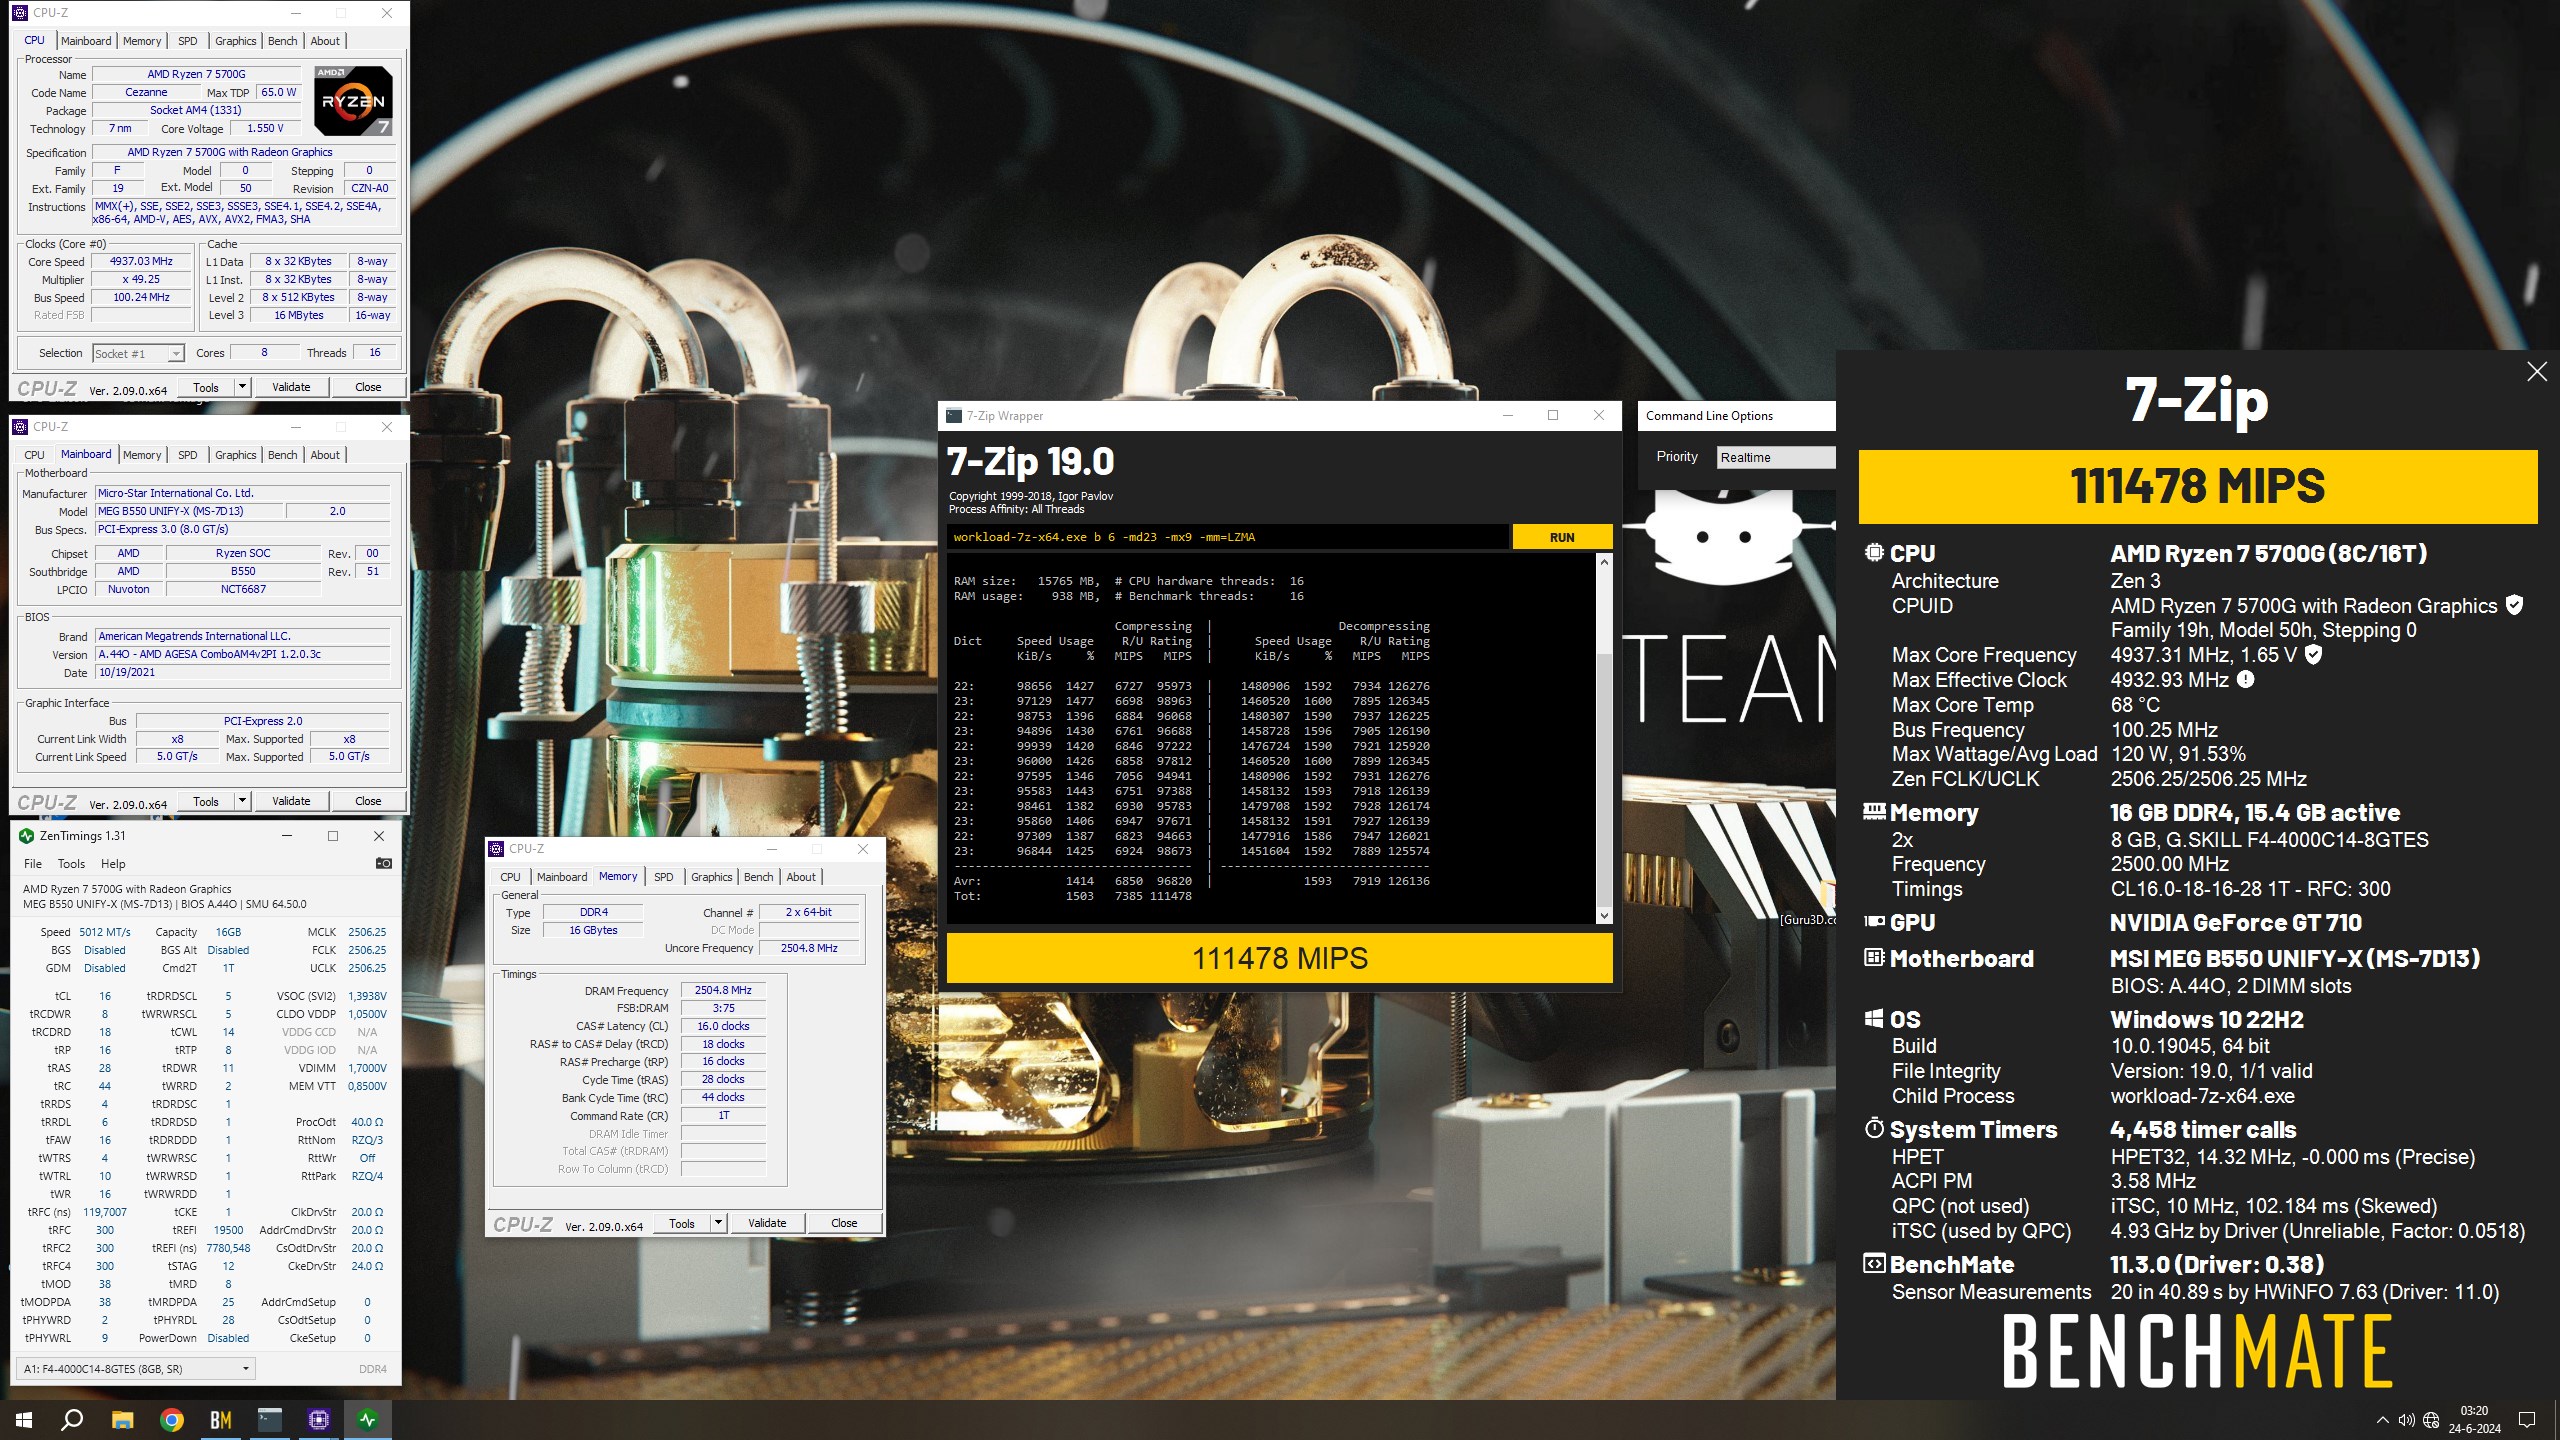This screenshot has width=2560, height=1440.
Task: Click the 7-Zip Wrapper title bar icon
Action: pyautogui.click(x=954, y=416)
